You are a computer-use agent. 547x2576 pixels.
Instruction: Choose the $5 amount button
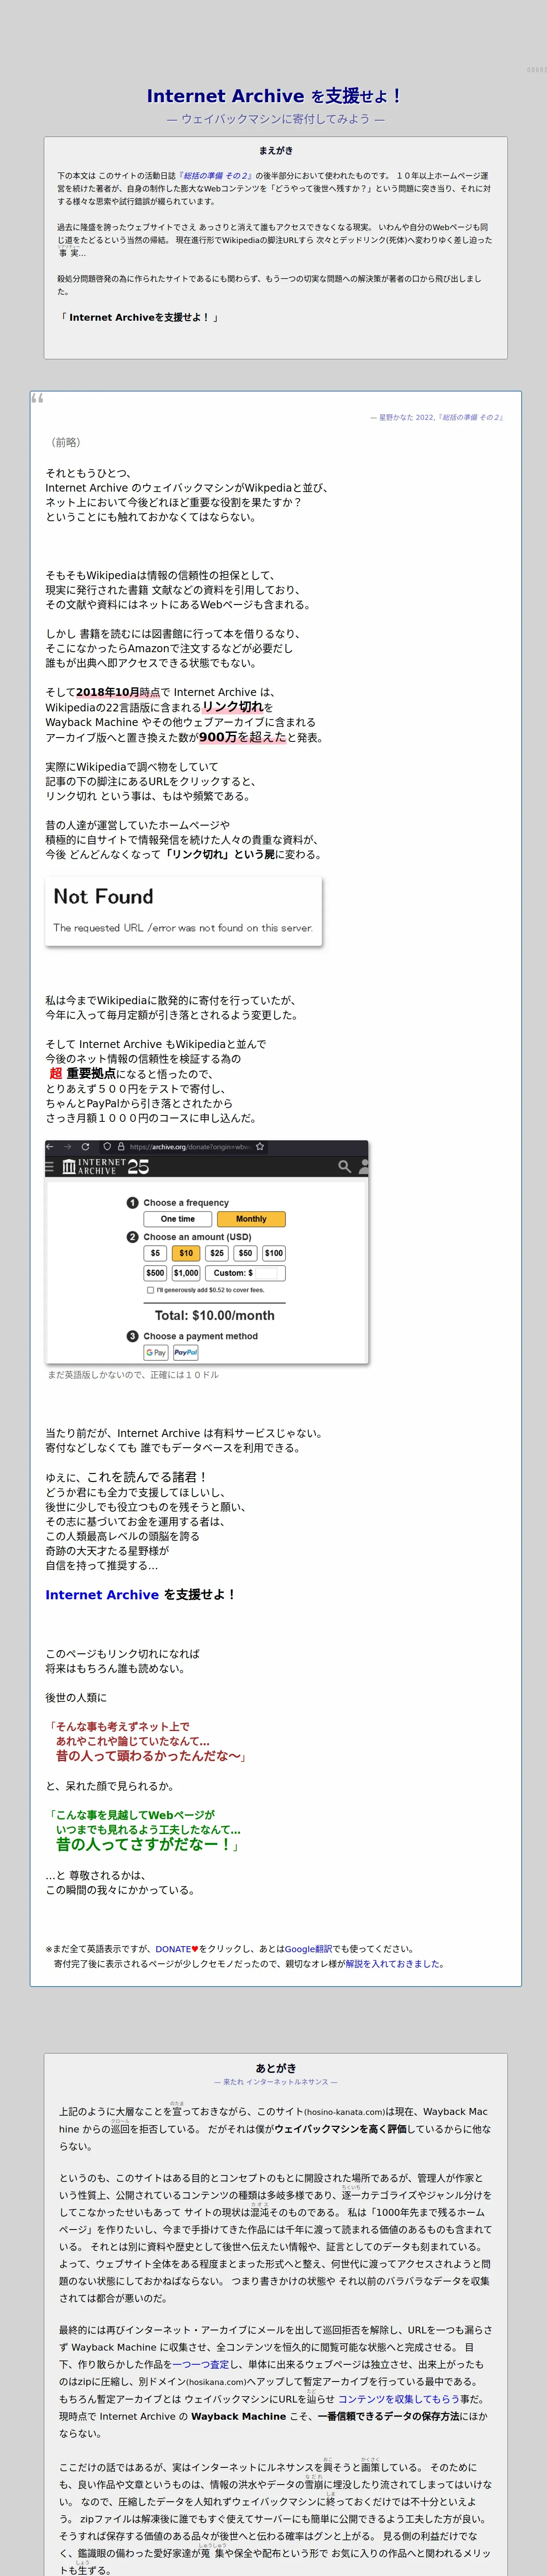pos(155,1252)
